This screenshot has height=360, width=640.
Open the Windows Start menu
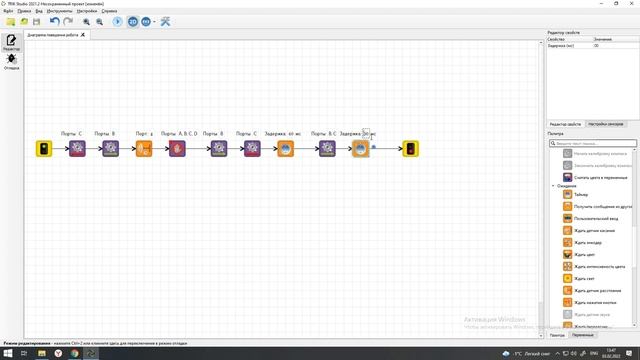click(x=8, y=353)
